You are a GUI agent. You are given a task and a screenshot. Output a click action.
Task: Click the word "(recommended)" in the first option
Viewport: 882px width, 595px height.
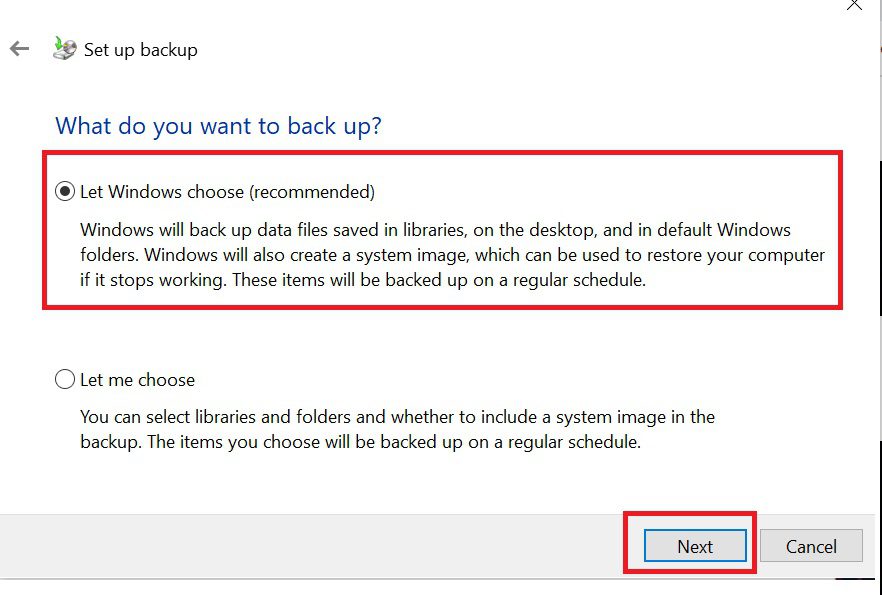coord(312,192)
